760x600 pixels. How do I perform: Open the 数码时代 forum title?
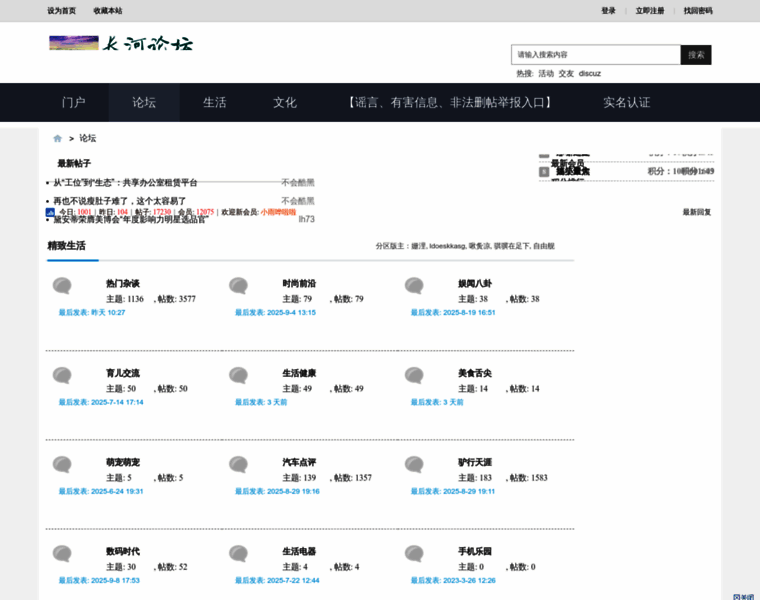[123, 552]
